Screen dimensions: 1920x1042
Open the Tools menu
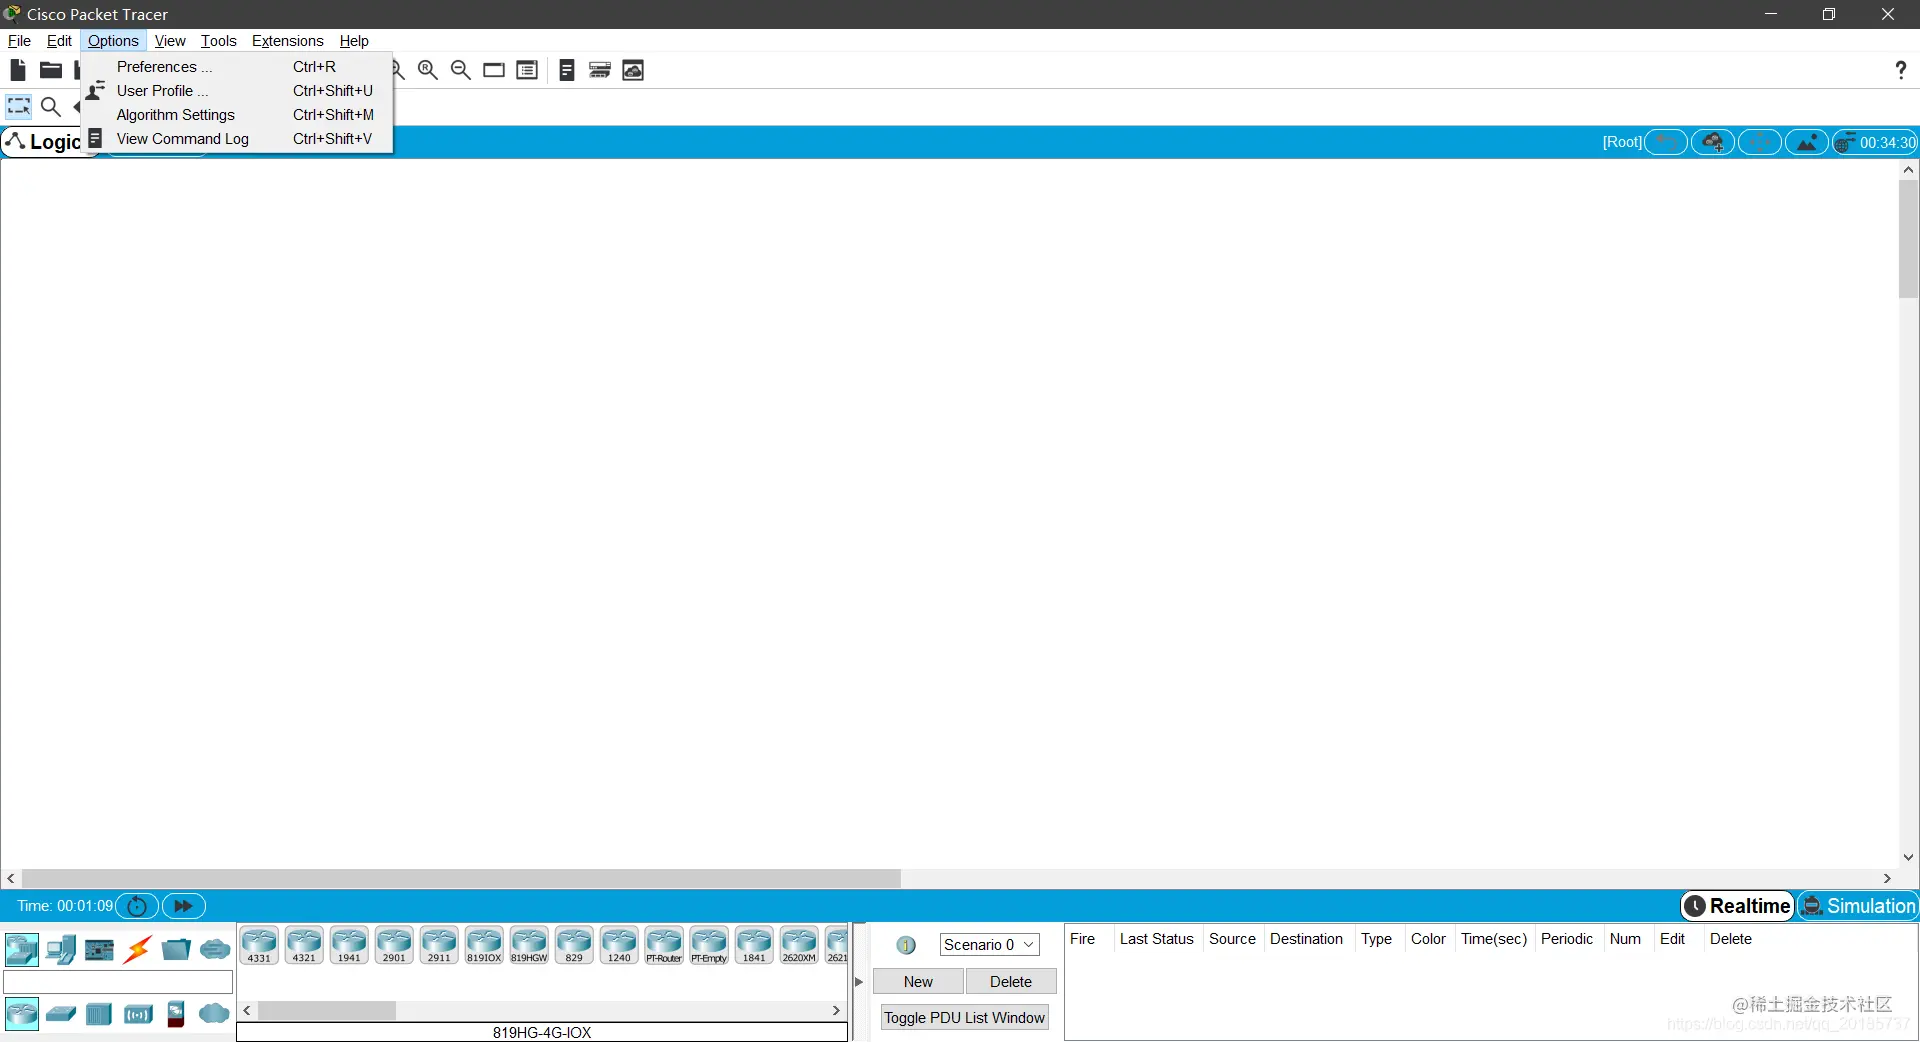tap(218, 41)
